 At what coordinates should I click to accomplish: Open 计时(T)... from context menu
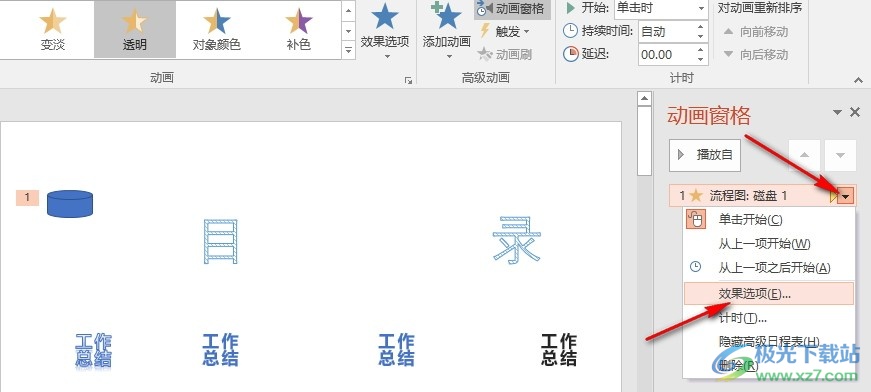[x=769, y=318]
